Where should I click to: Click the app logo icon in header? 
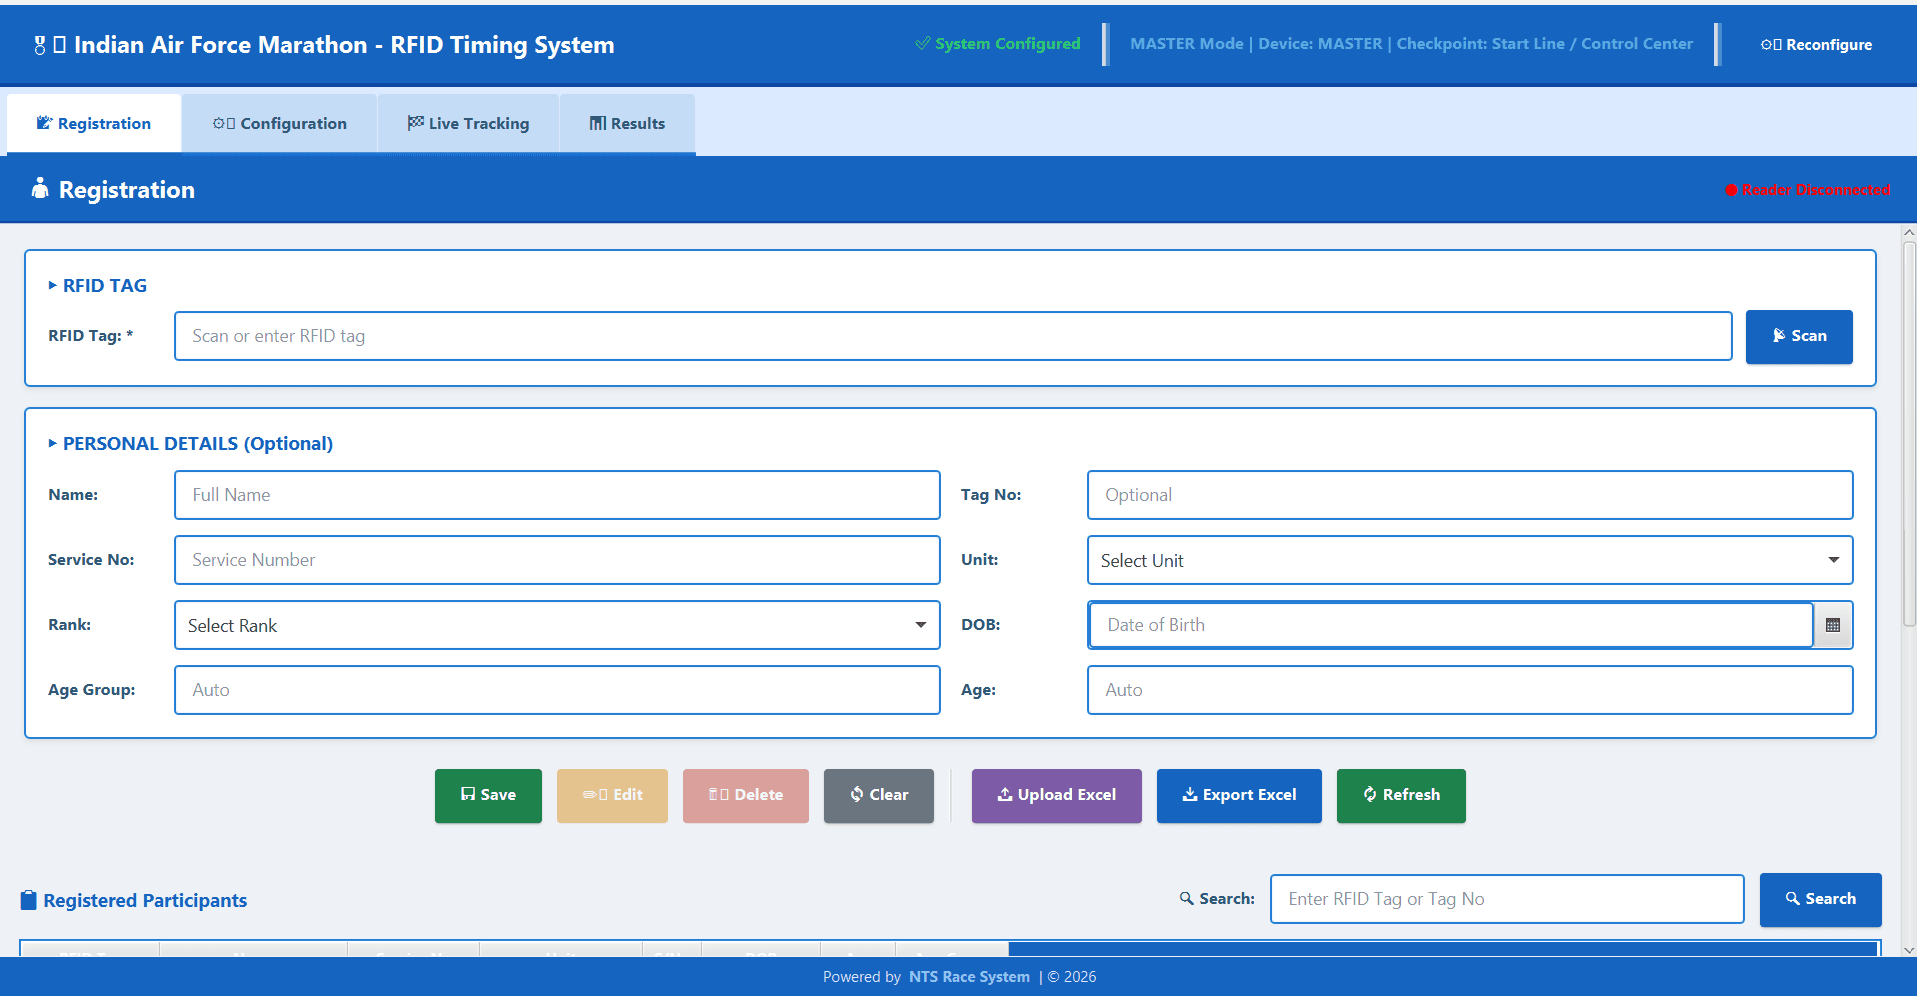[x=40, y=45]
